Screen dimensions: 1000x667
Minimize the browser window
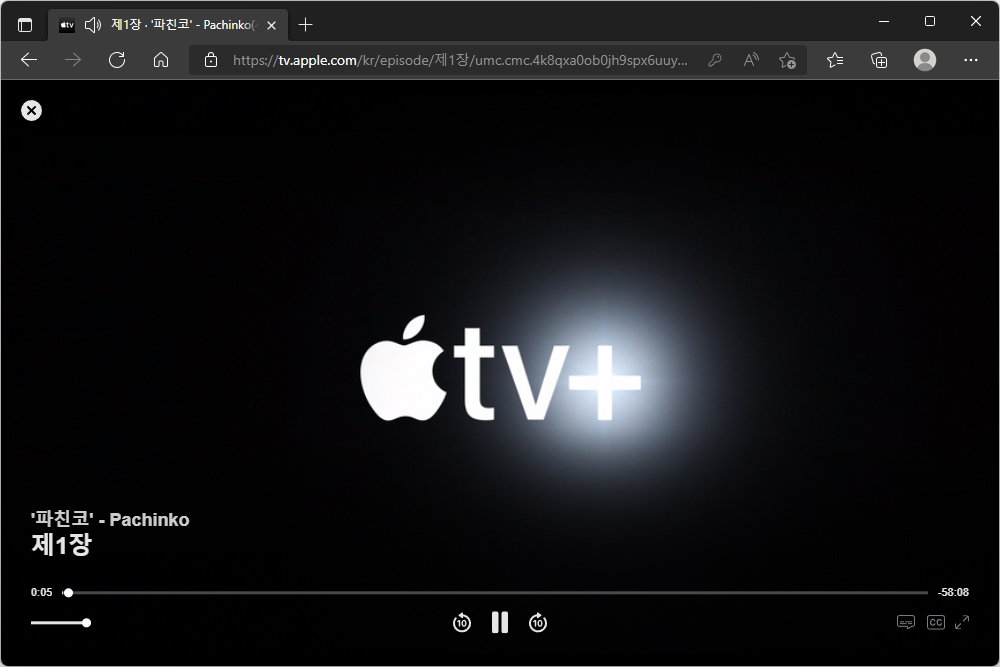(x=884, y=21)
